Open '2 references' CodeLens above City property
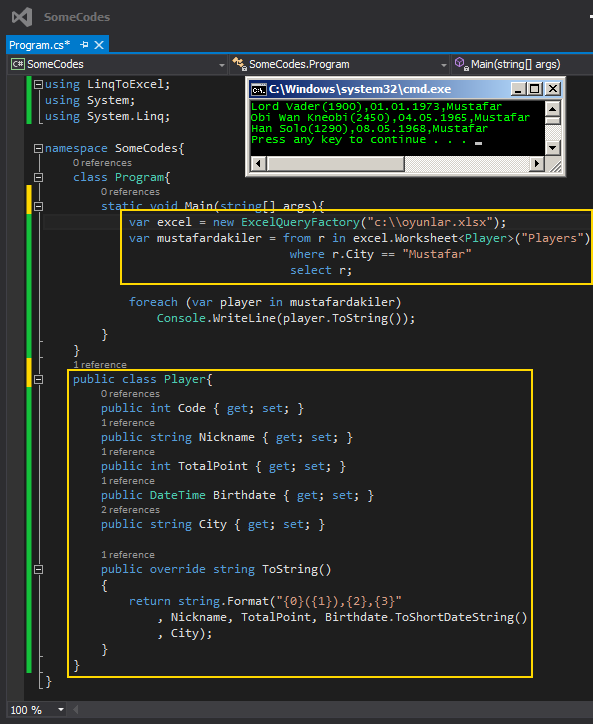Image resolution: width=593 pixels, height=724 pixels. pos(130,510)
